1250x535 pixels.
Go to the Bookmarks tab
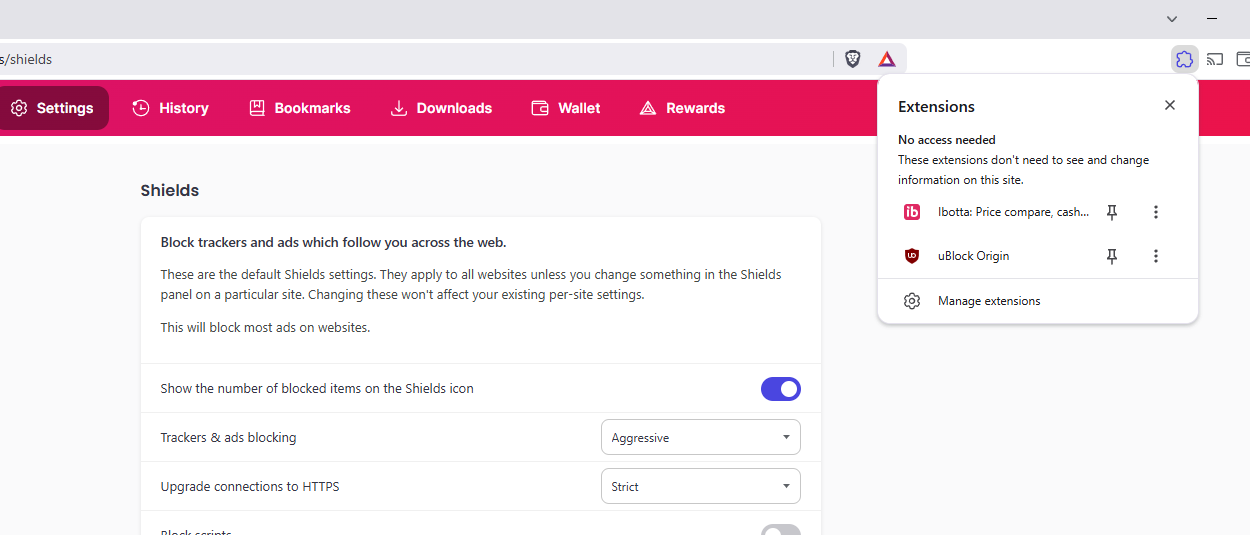(299, 108)
